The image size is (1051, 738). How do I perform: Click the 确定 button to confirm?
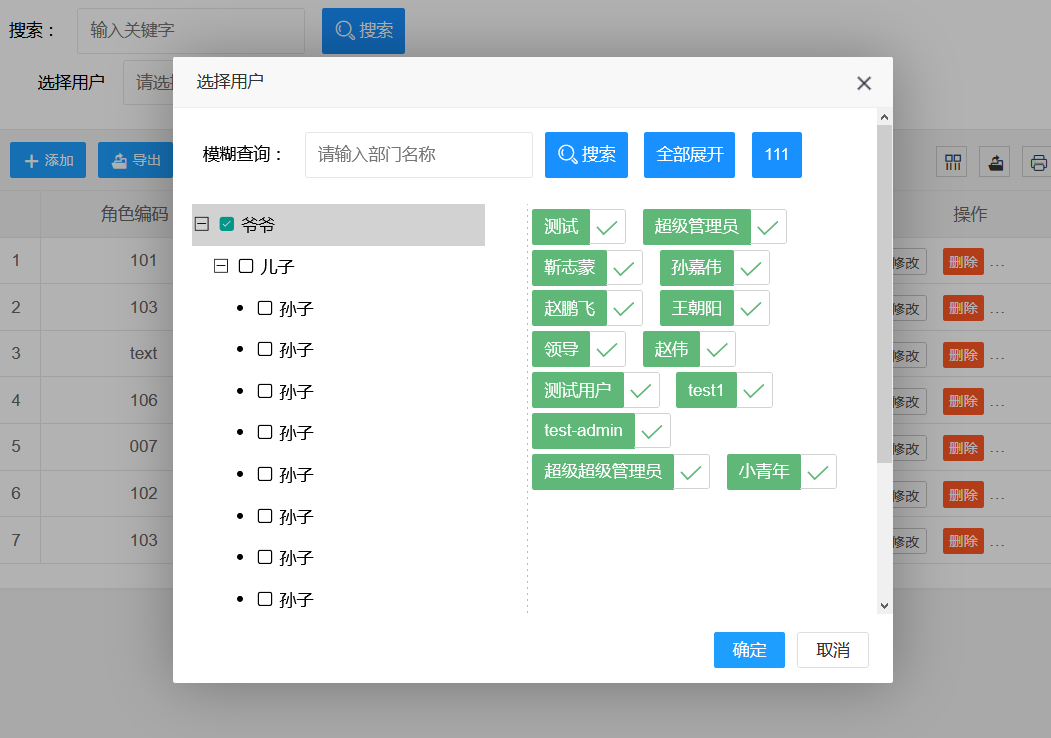749,650
